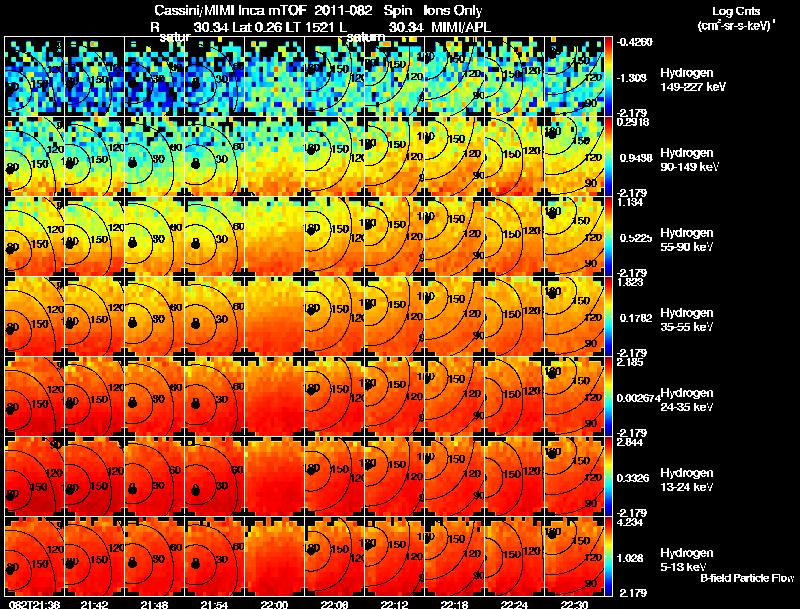800x609 pixels.
Task: Click the 'Log Cnts' units label
Action: pos(736,11)
